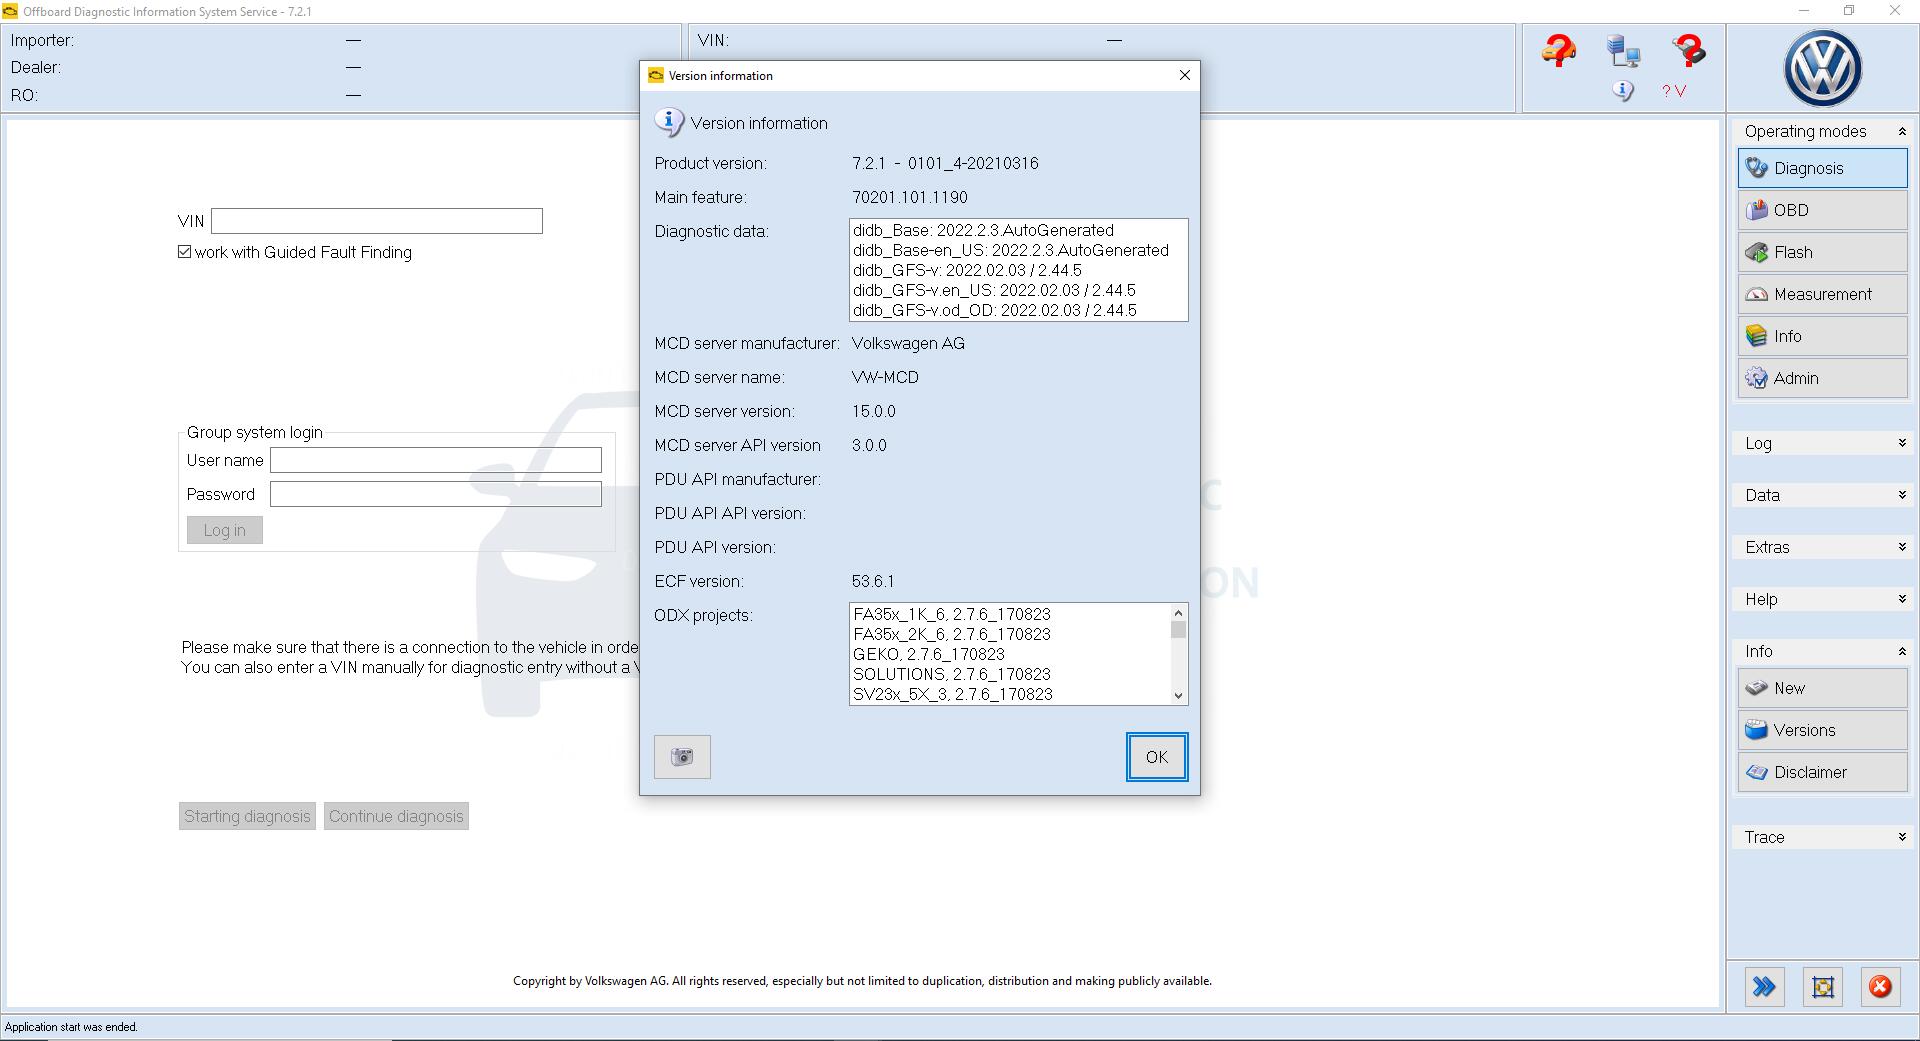
Task: Select the Measurement operating mode
Action: point(1823,294)
